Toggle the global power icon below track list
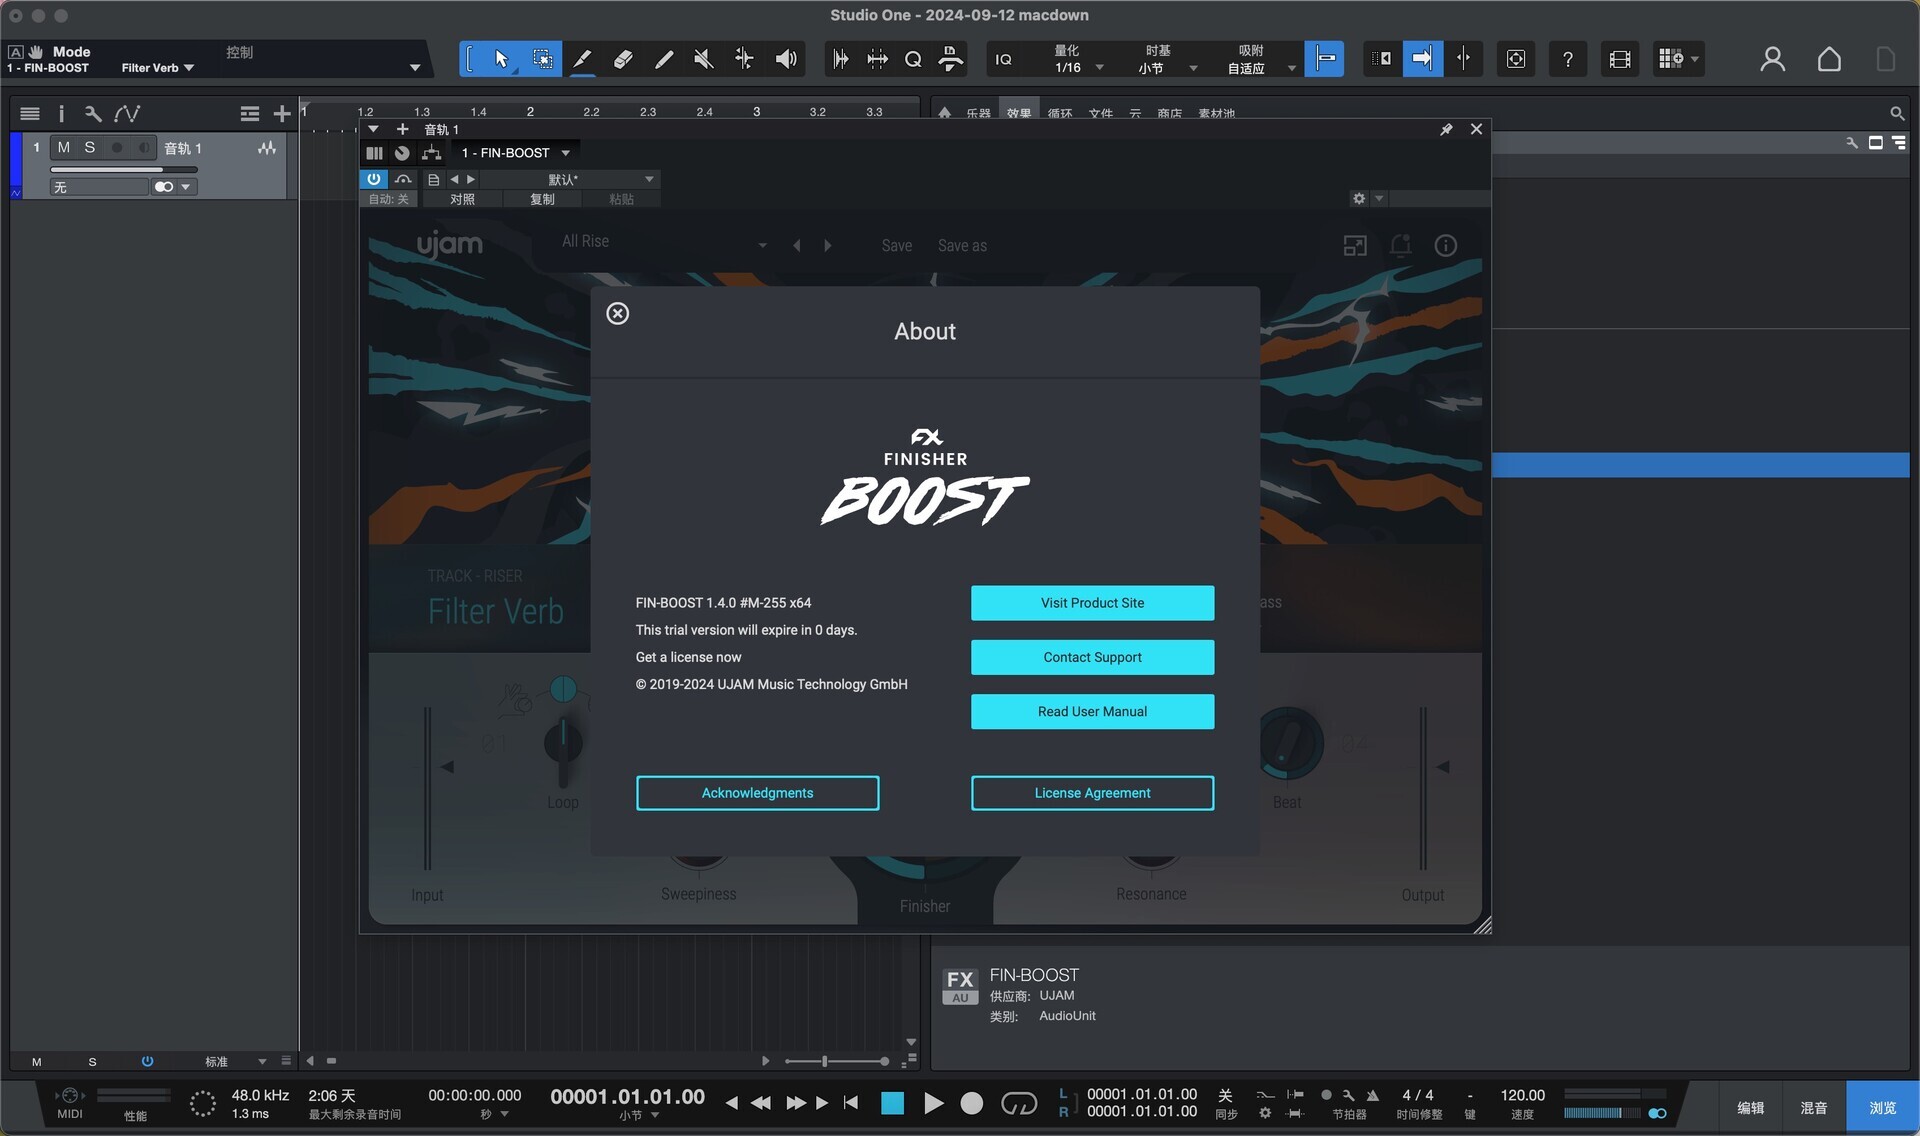1920x1136 pixels. coord(147,1061)
